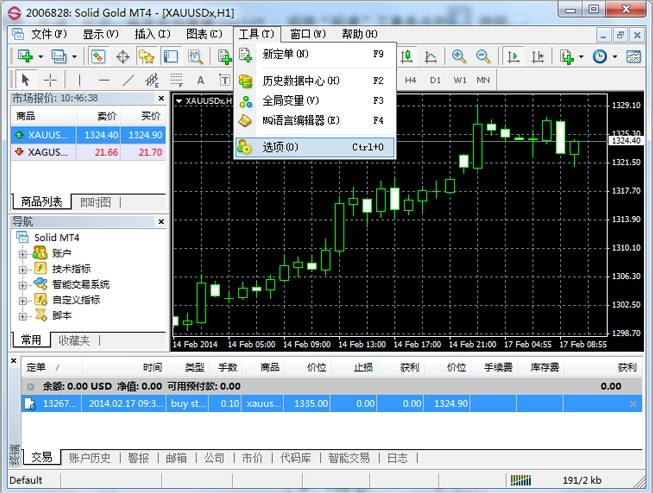Switch to the 收藏夹 navigator tab
This screenshot has height=493, width=653.
coord(73,341)
